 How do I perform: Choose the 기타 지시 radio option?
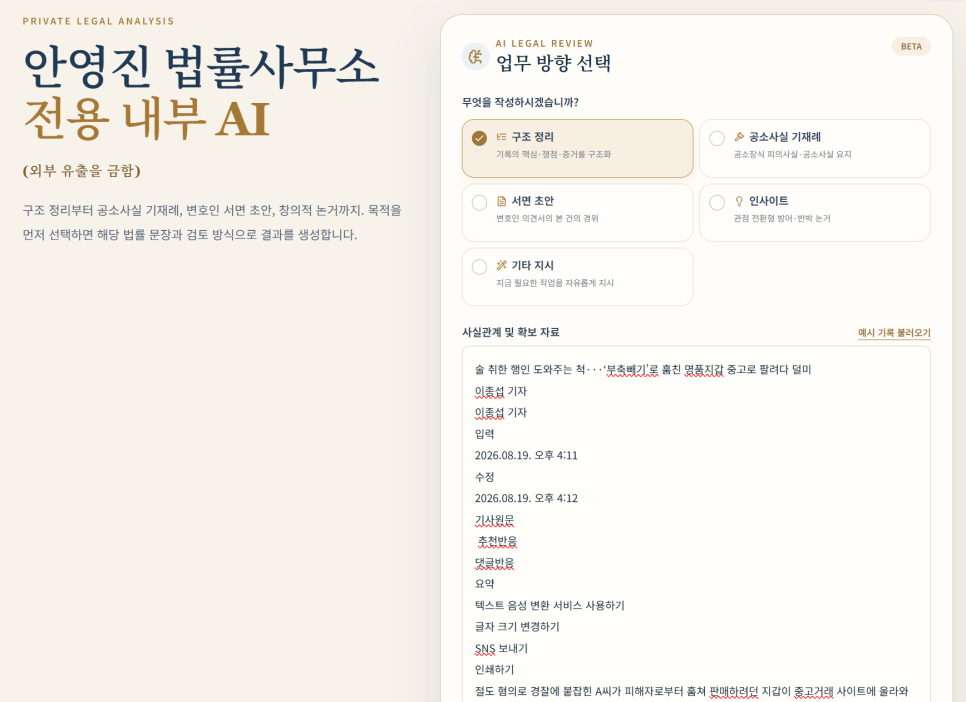point(479,267)
